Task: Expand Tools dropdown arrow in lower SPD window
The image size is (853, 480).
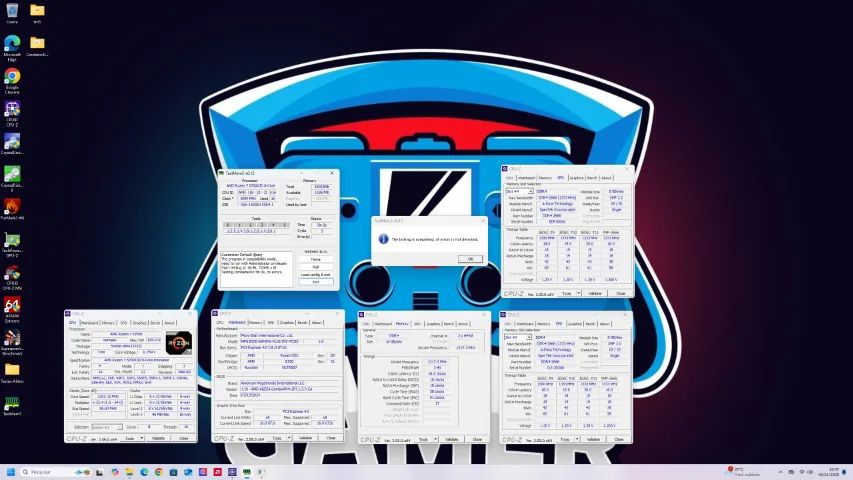Action: [577, 439]
